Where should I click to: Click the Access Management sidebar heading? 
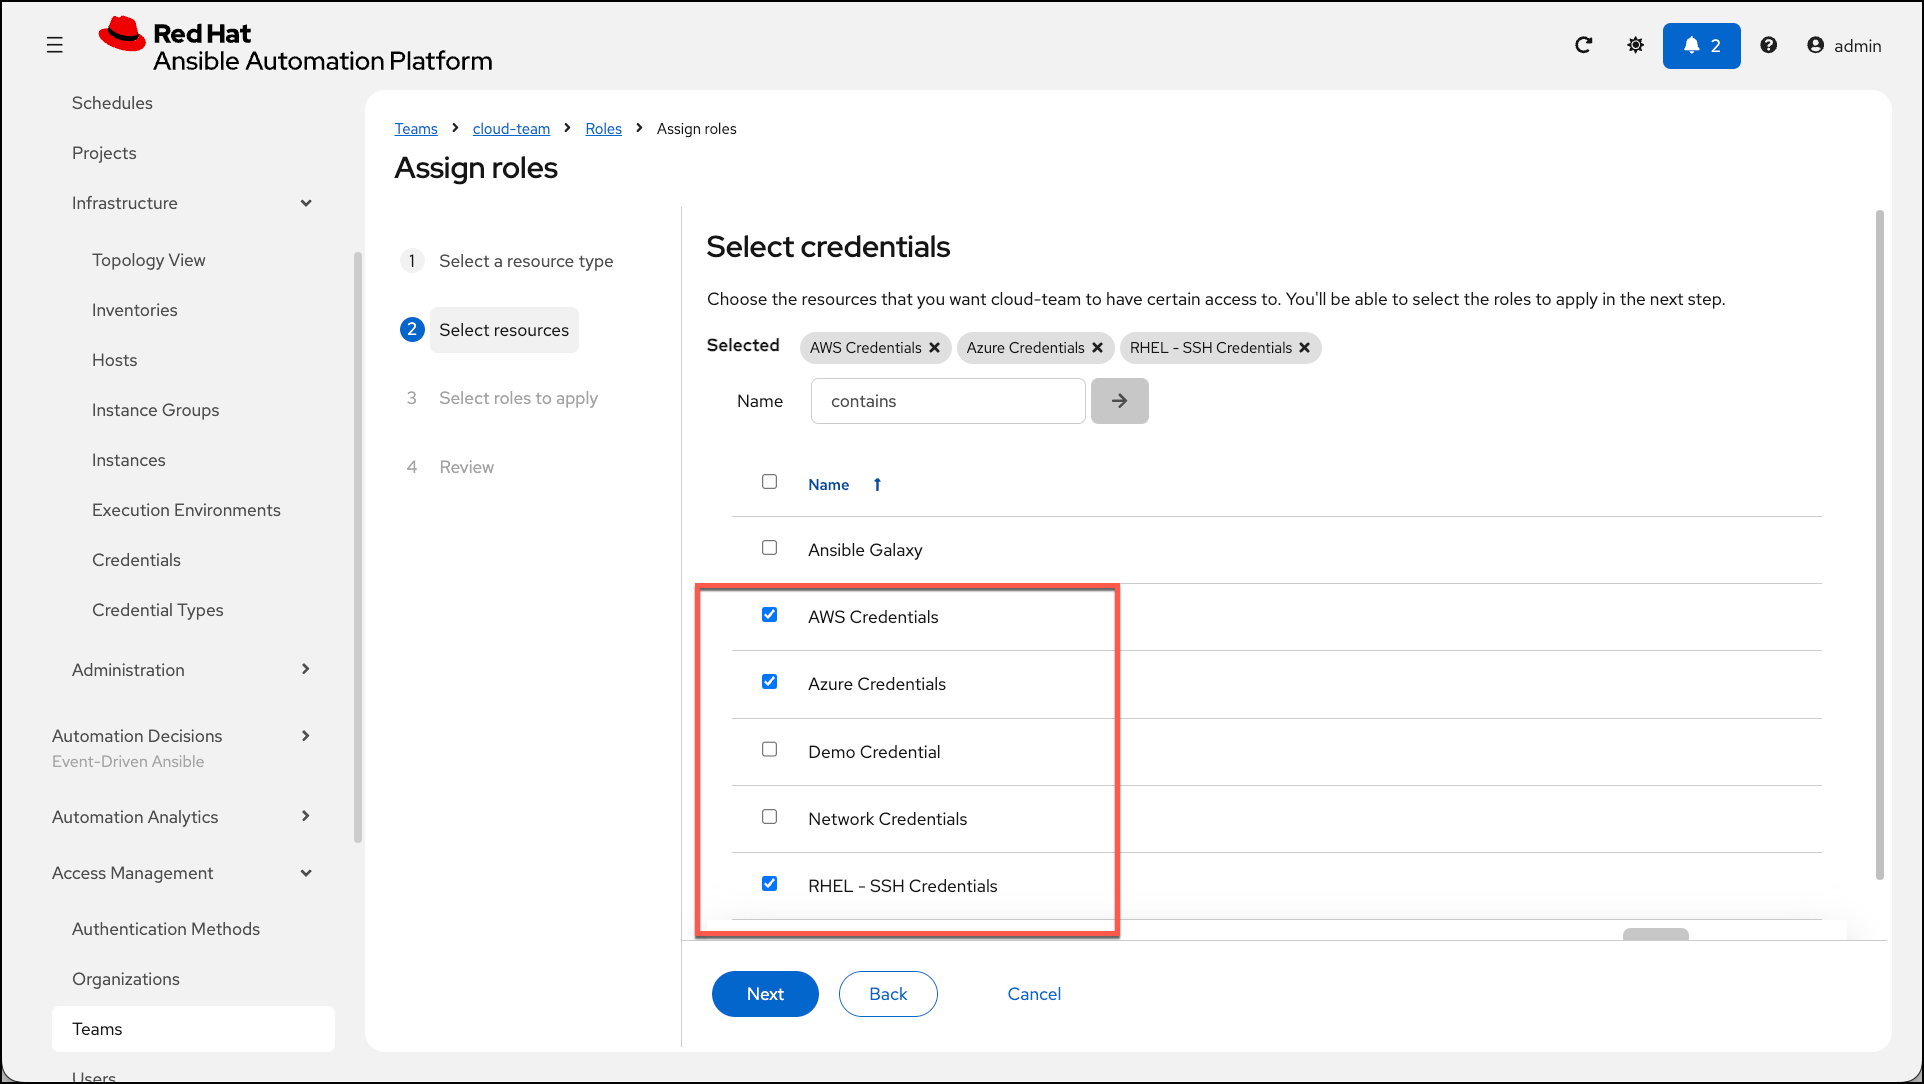133,873
